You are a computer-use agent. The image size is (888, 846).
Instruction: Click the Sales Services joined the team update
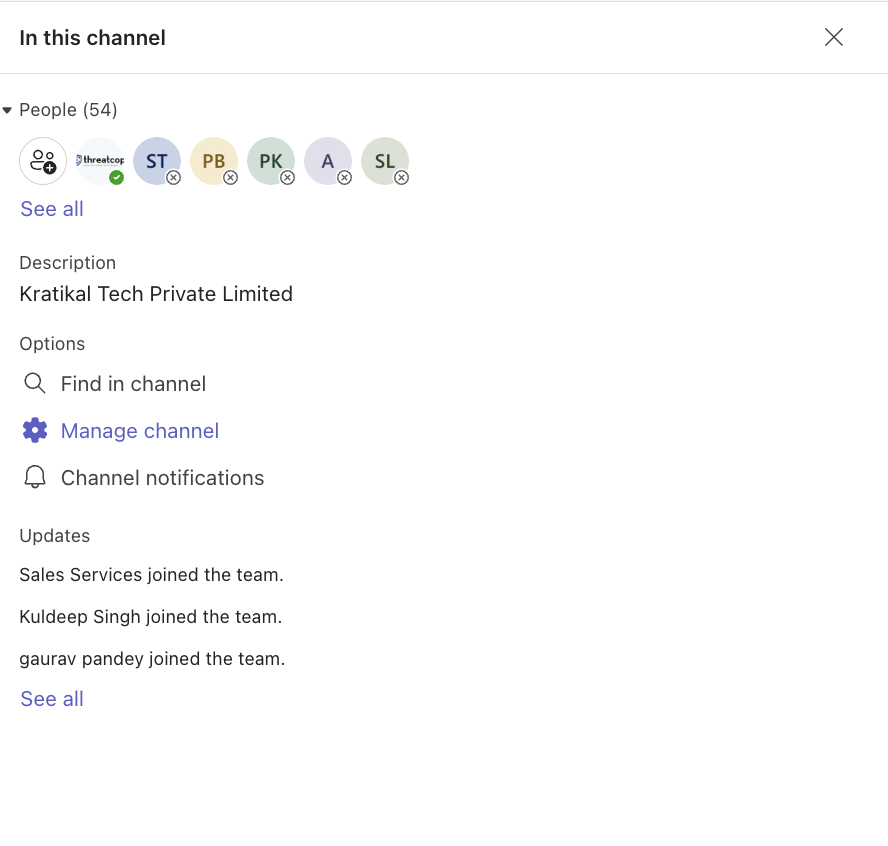(151, 575)
